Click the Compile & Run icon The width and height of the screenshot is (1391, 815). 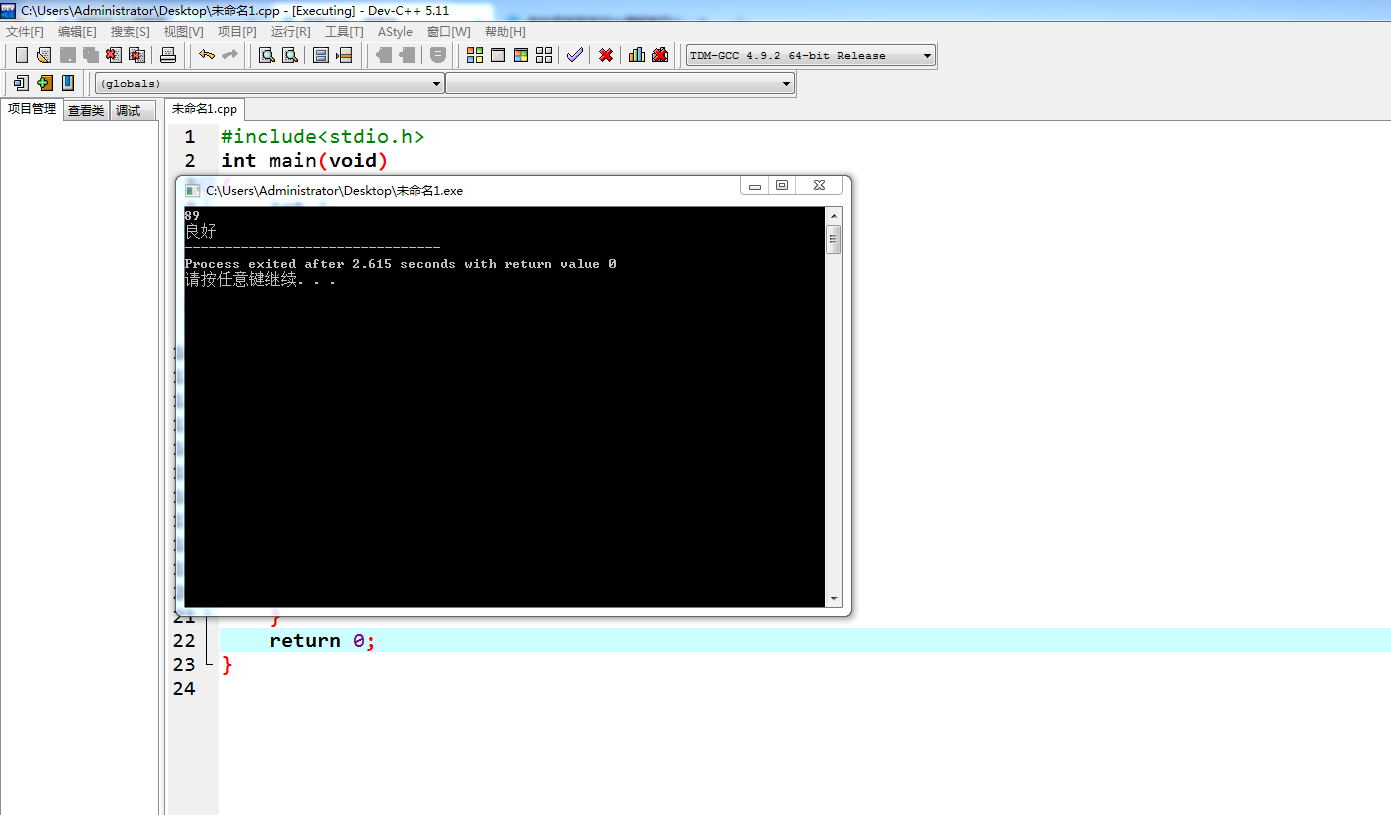click(521, 55)
